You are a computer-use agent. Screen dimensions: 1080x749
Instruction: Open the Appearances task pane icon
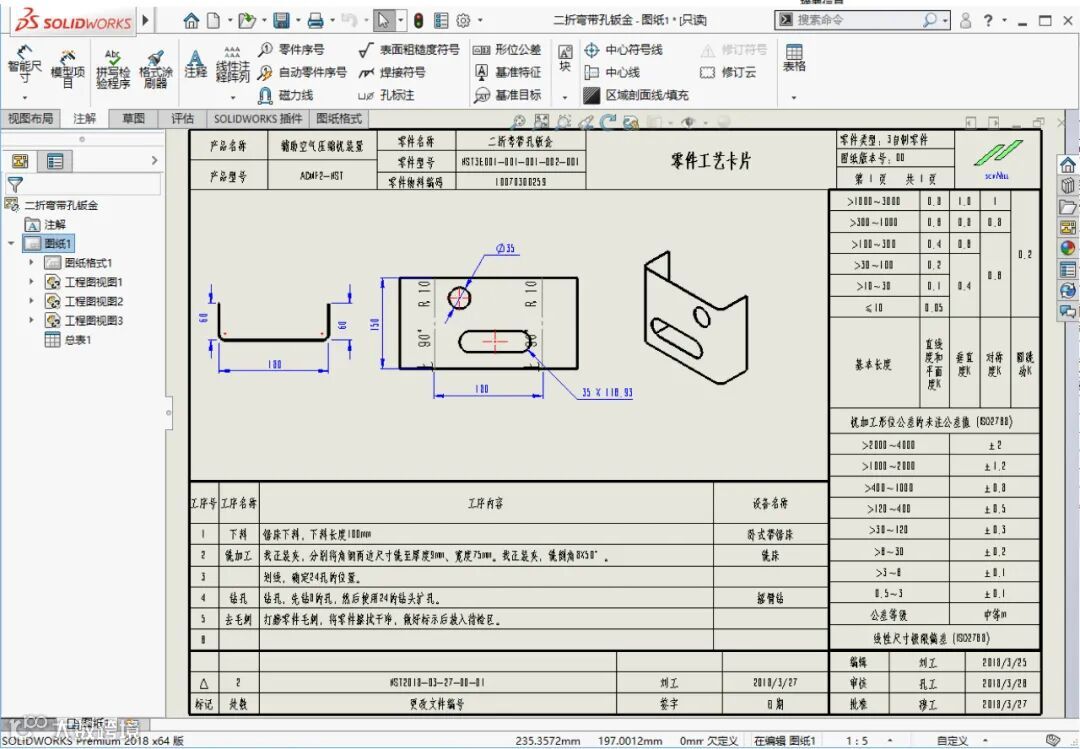1068,248
